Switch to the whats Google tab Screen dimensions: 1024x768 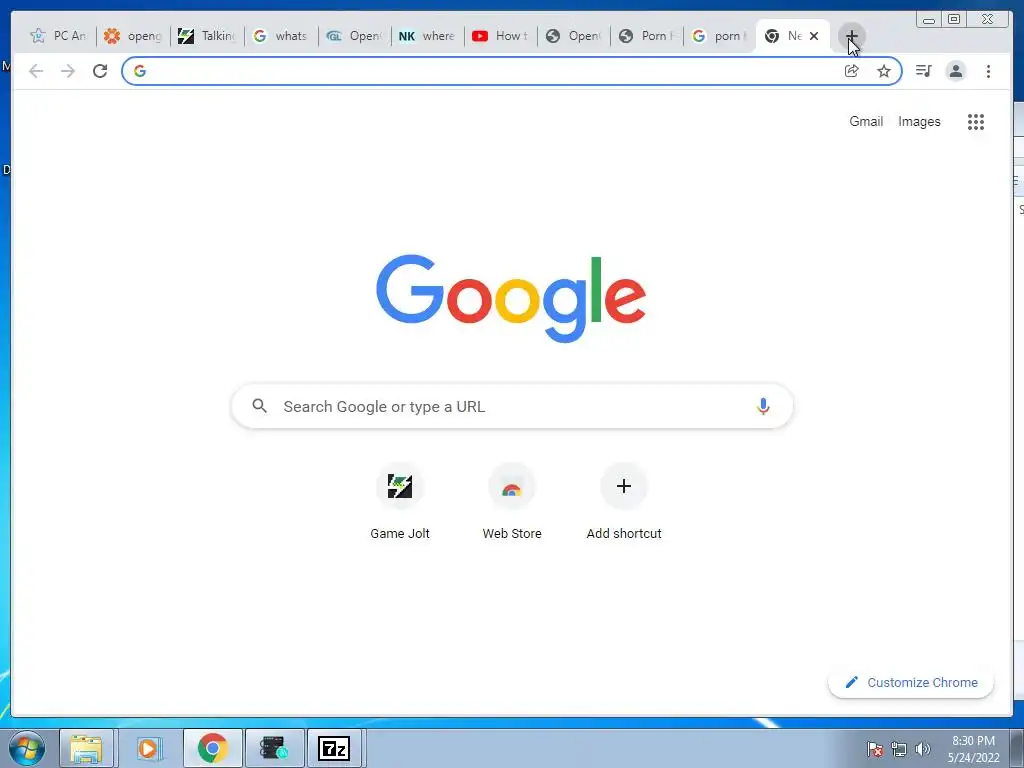tap(281, 36)
